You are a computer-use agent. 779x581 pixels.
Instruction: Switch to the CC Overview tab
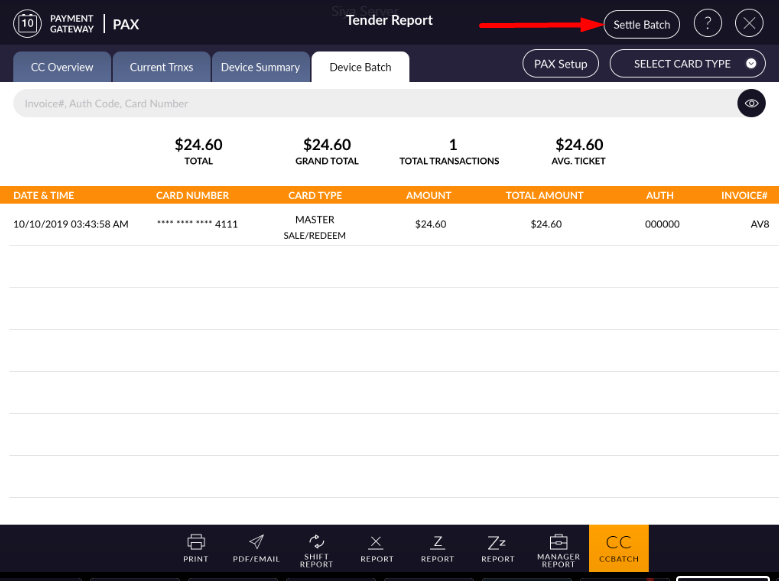coord(62,67)
